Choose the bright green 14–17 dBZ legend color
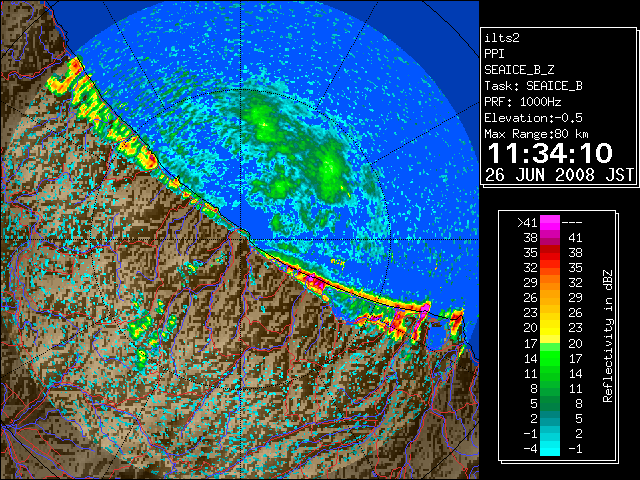The image size is (640, 480). [550, 358]
